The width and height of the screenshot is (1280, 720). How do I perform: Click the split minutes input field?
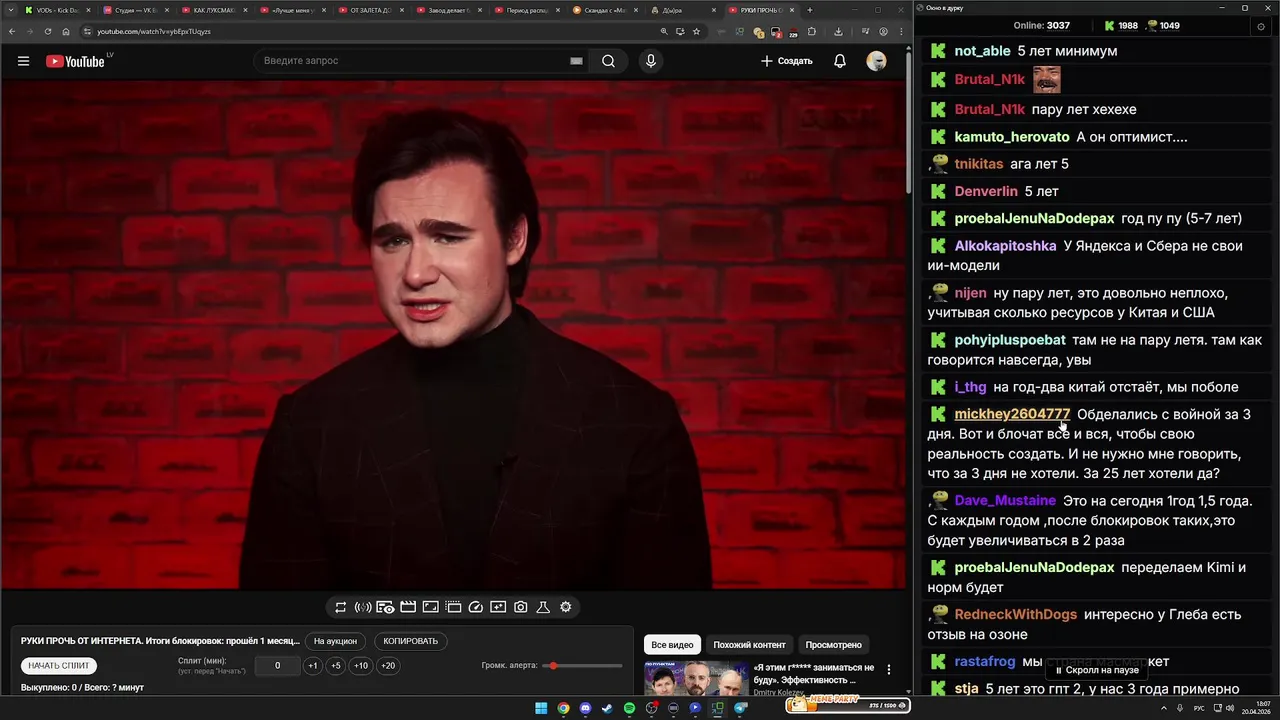277,666
